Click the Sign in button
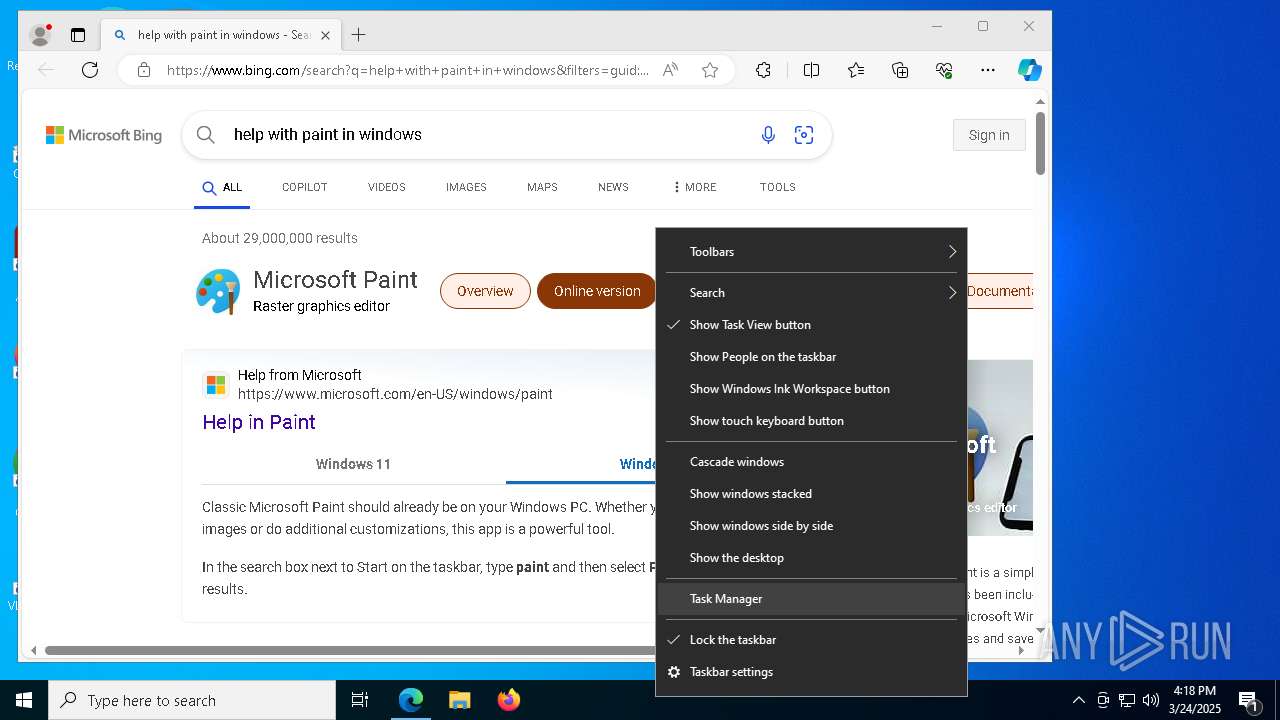This screenshot has width=1280, height=720. click(x=989, y=135)
